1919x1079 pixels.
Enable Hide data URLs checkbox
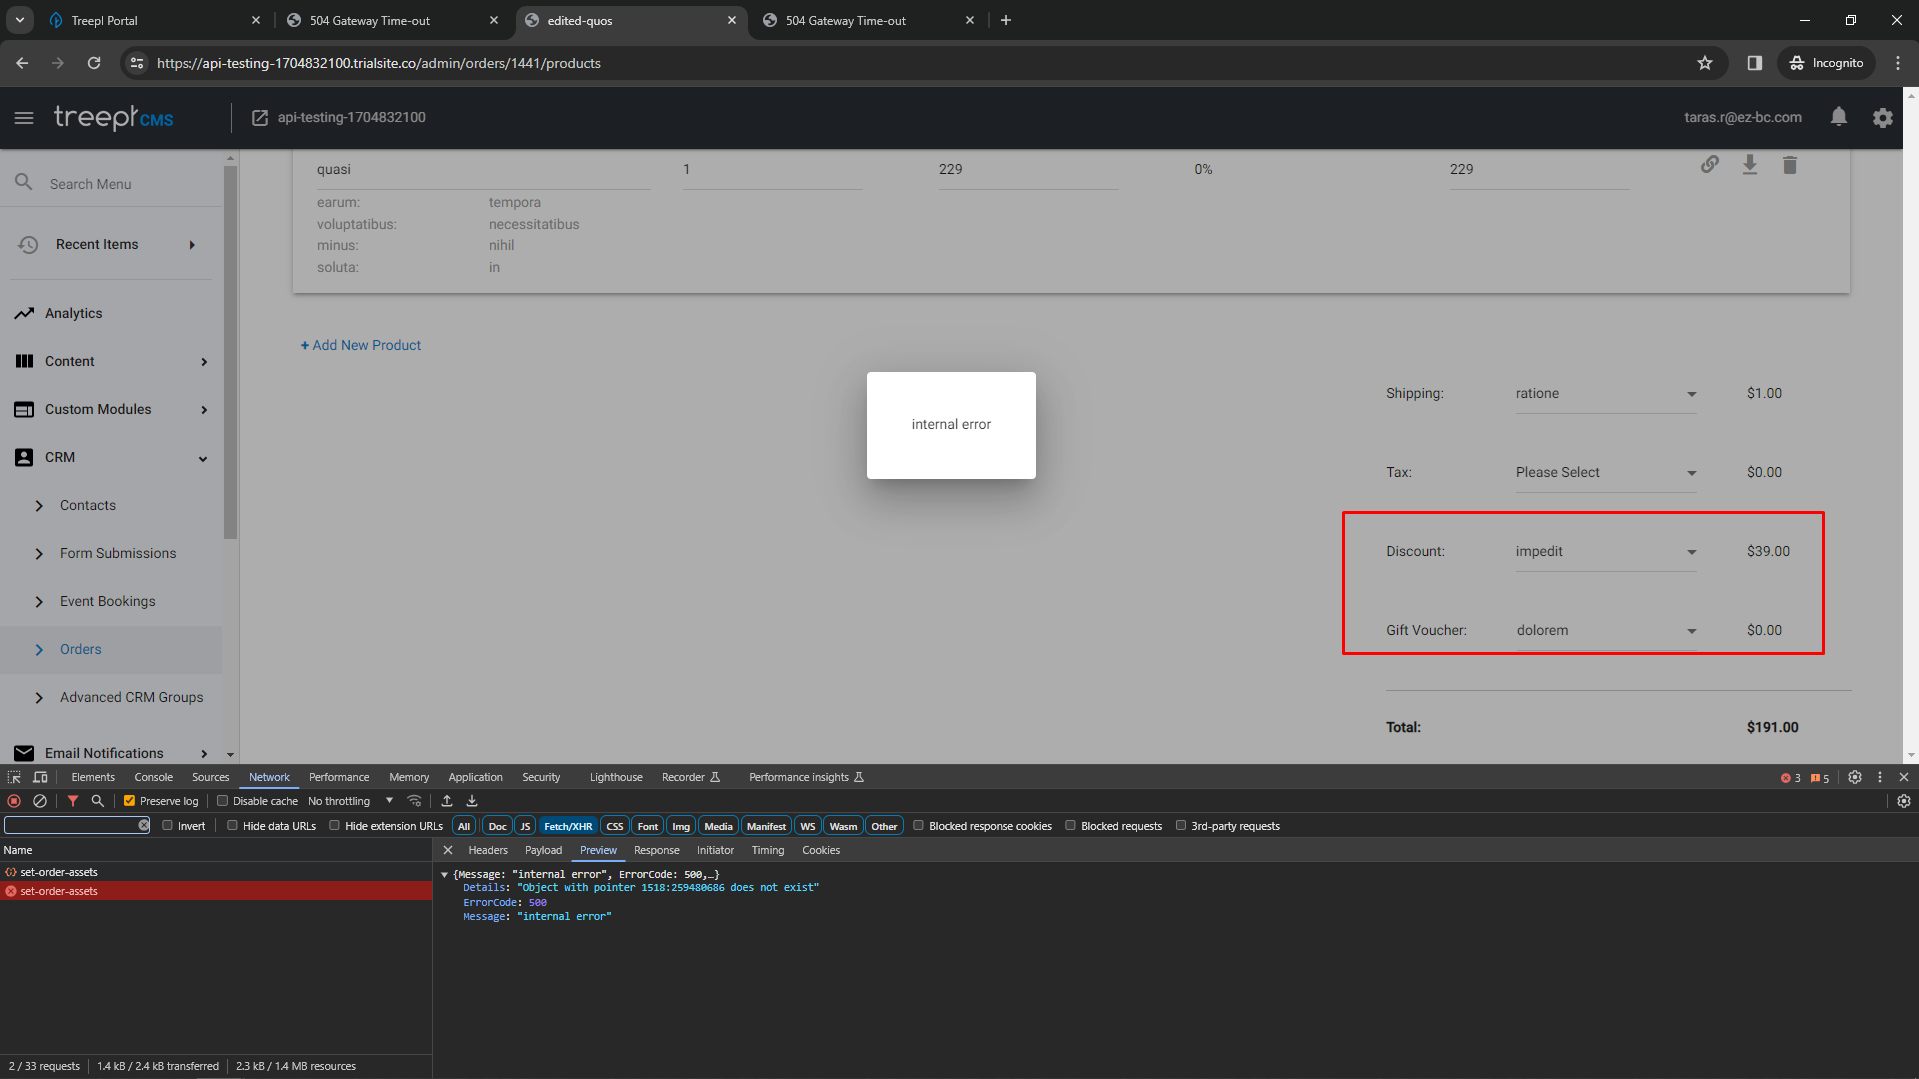232,826
